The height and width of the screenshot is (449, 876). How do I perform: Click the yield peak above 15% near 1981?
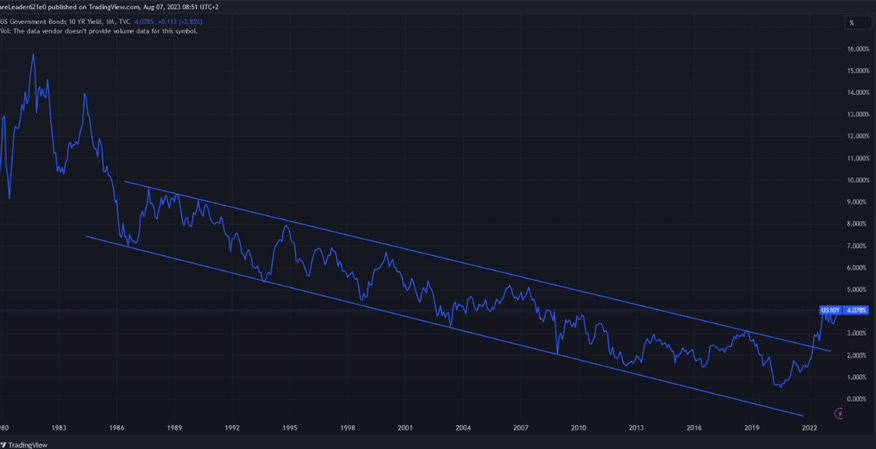point(33,56)
